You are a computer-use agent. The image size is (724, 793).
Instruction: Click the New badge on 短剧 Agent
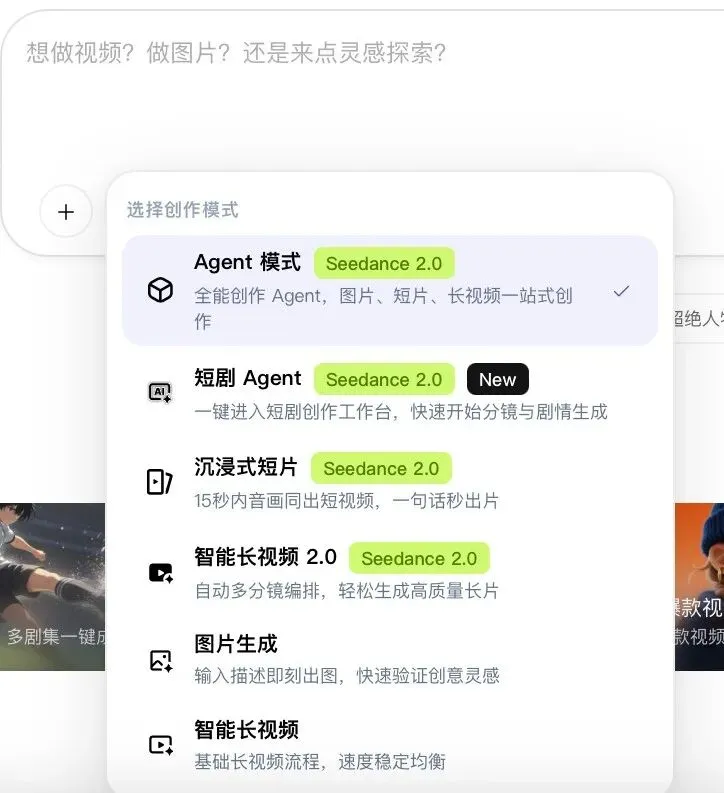(497, 379)
